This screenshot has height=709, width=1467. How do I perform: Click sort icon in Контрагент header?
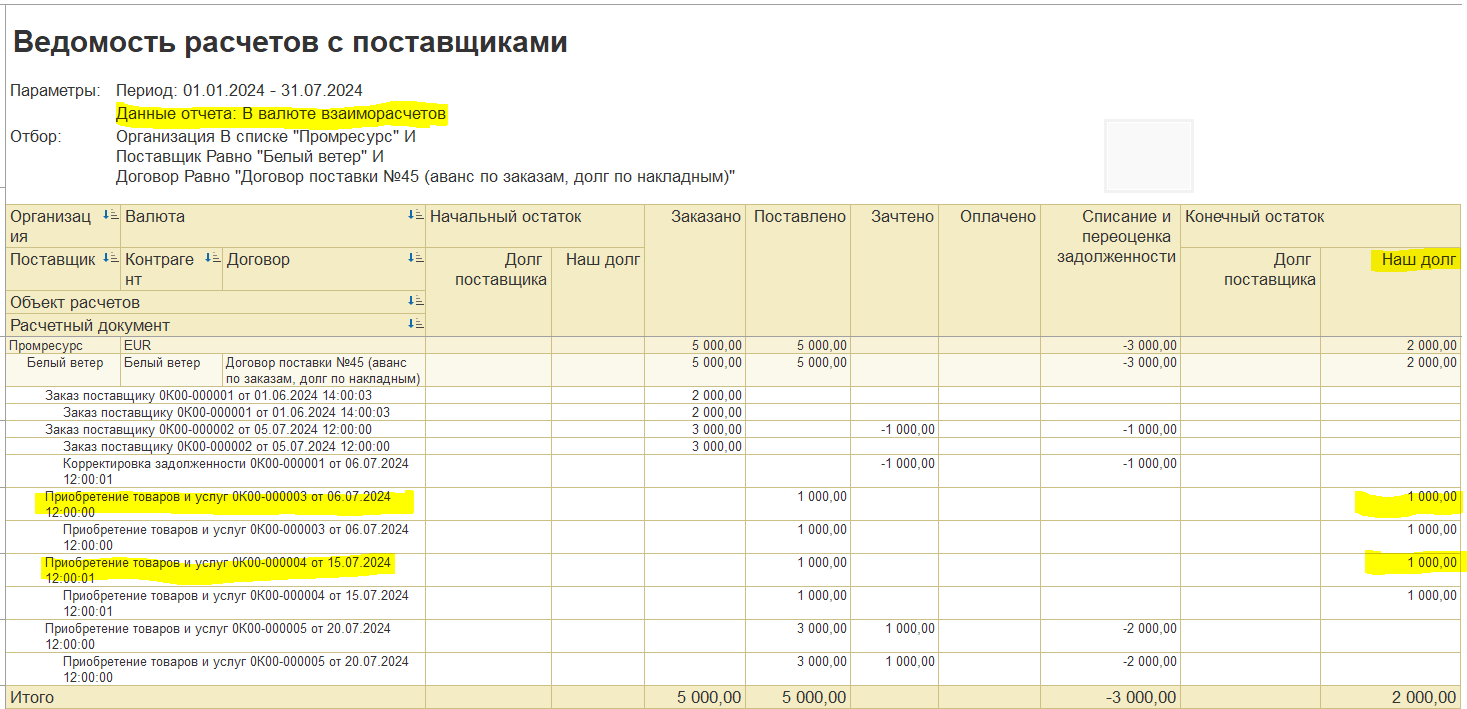point(212,259)
